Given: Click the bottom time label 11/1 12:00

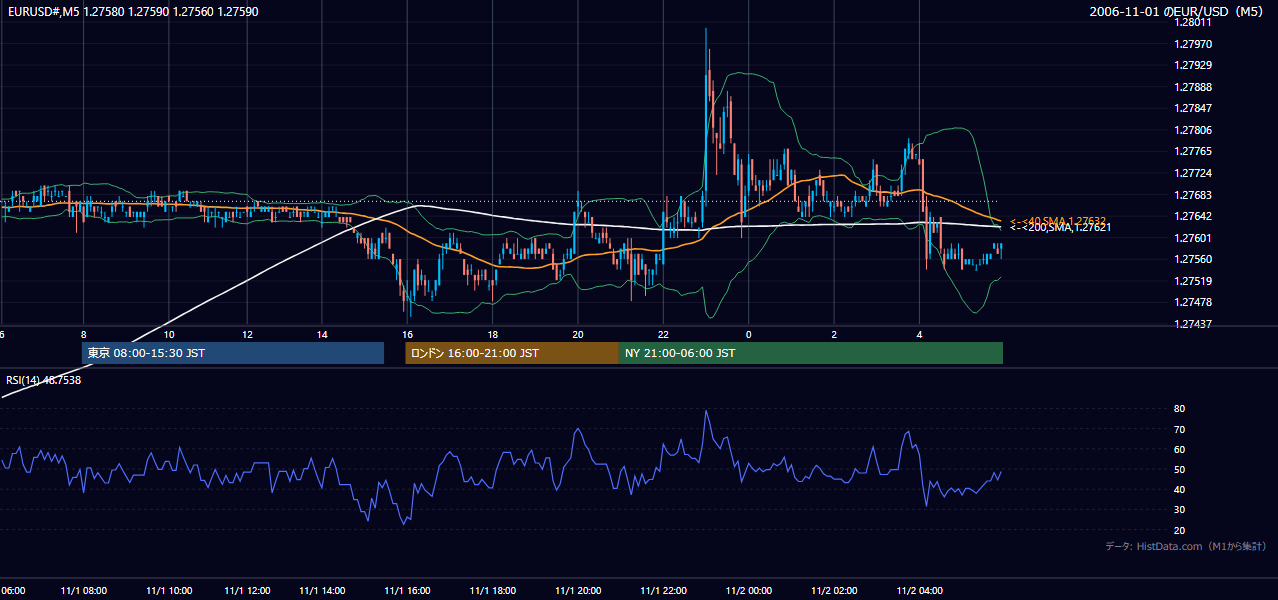Looking at the screenshot, I should 248,590.
